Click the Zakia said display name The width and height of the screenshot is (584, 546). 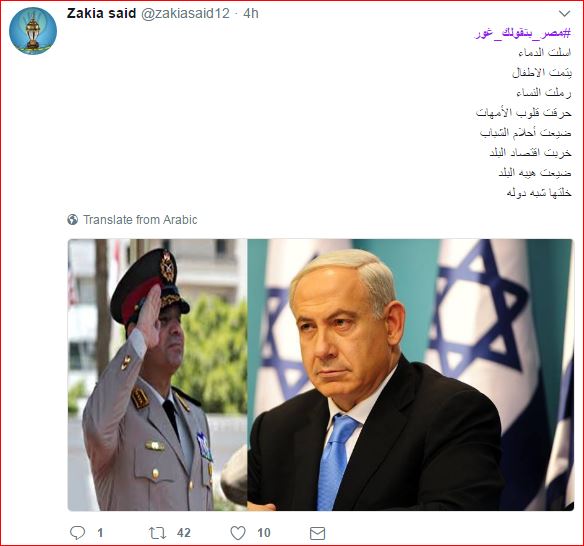tap(101, 13)
